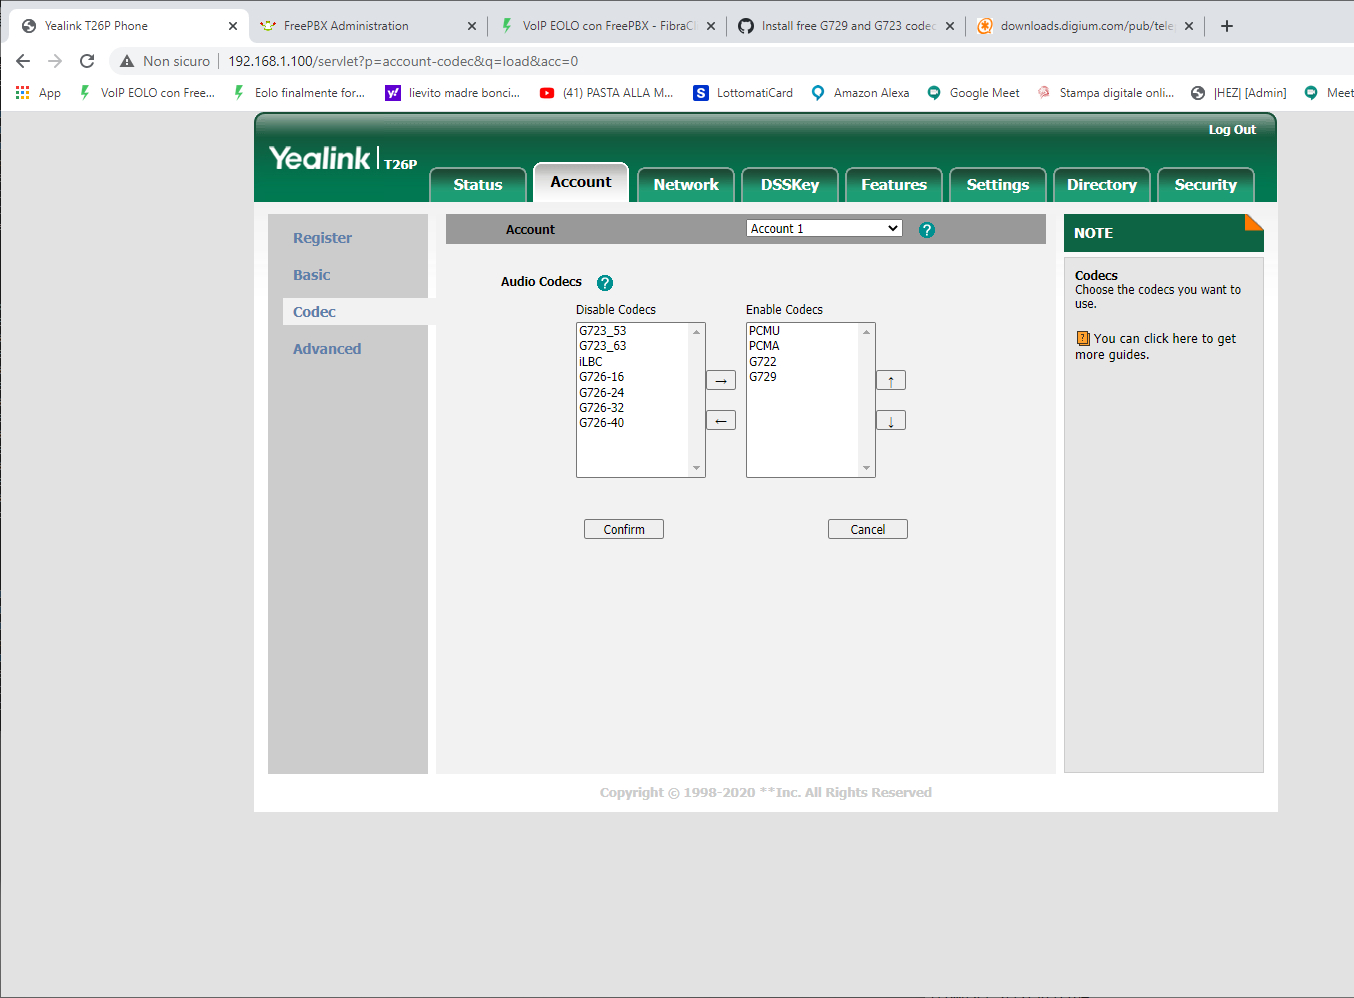Open the Network tab
Image resolution: width=1354 pixels, height=998 pixels.
pyautogui.click(x=686, y=185)
